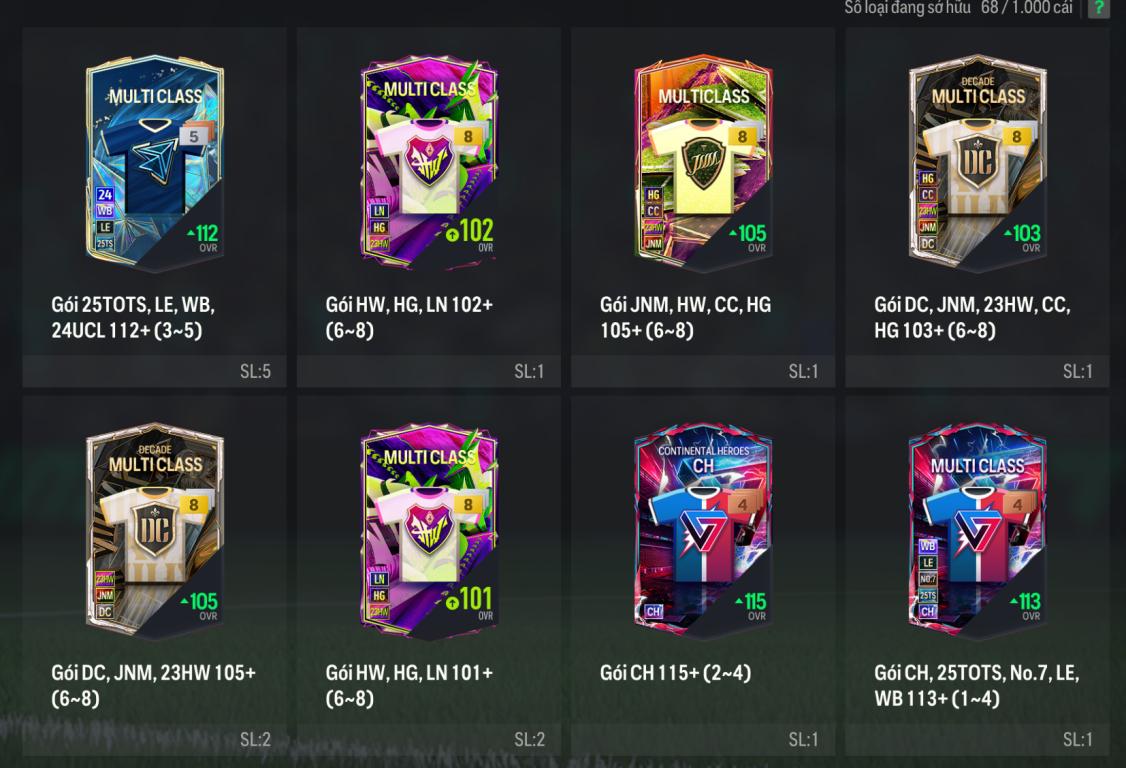
Task: Click the pack title Gói CH 115+ (2~4)
Action: click(676, 673)
